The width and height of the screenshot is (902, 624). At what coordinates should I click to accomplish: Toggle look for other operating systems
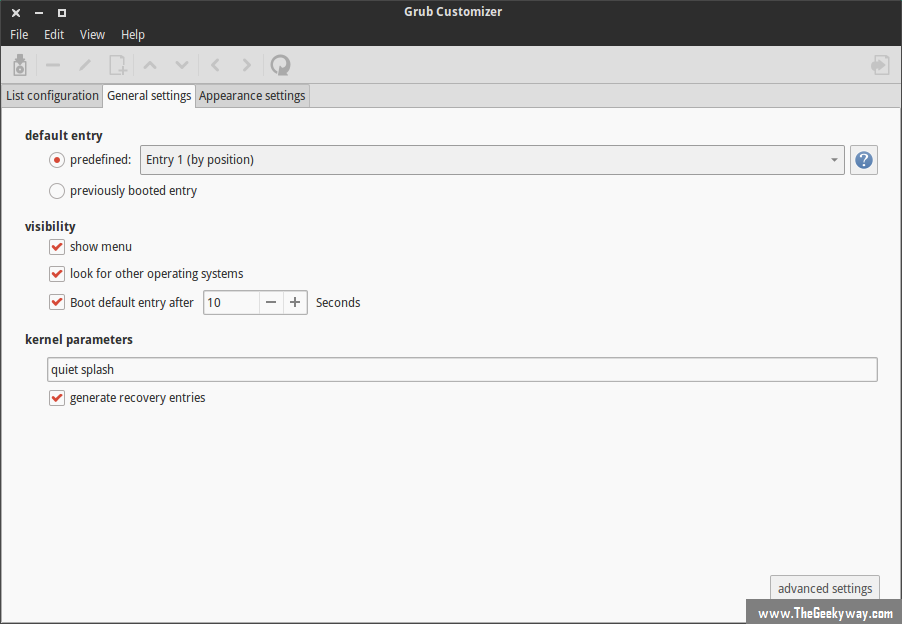(57, 274)
